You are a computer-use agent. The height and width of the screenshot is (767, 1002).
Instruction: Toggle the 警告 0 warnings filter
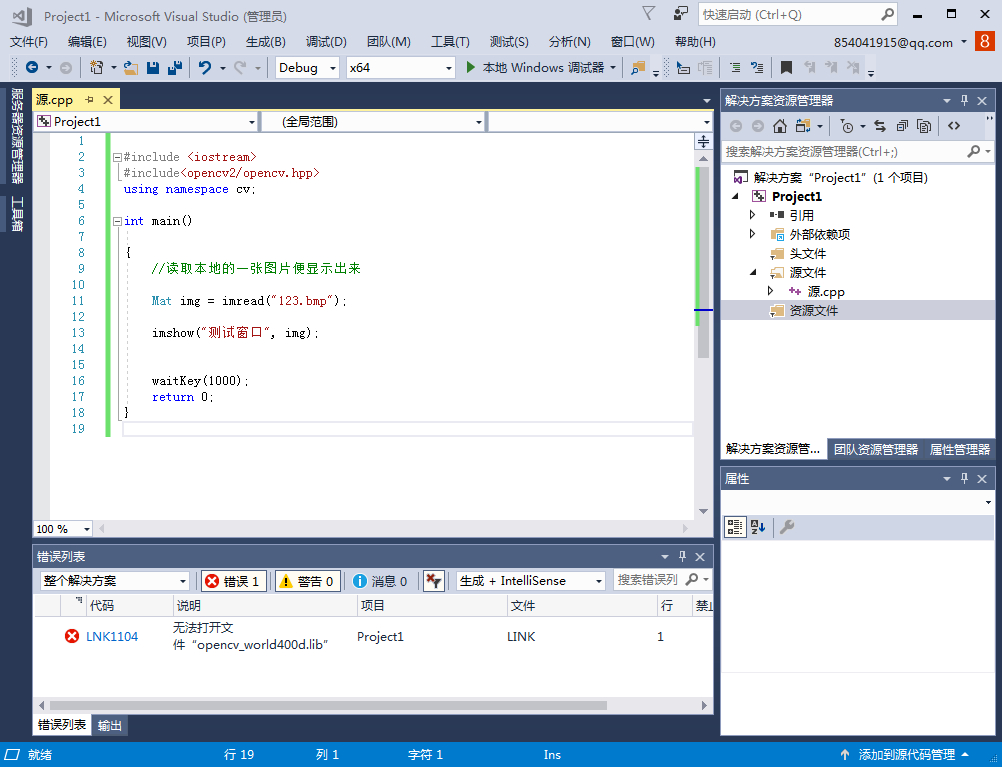click(x=307, y=581)
